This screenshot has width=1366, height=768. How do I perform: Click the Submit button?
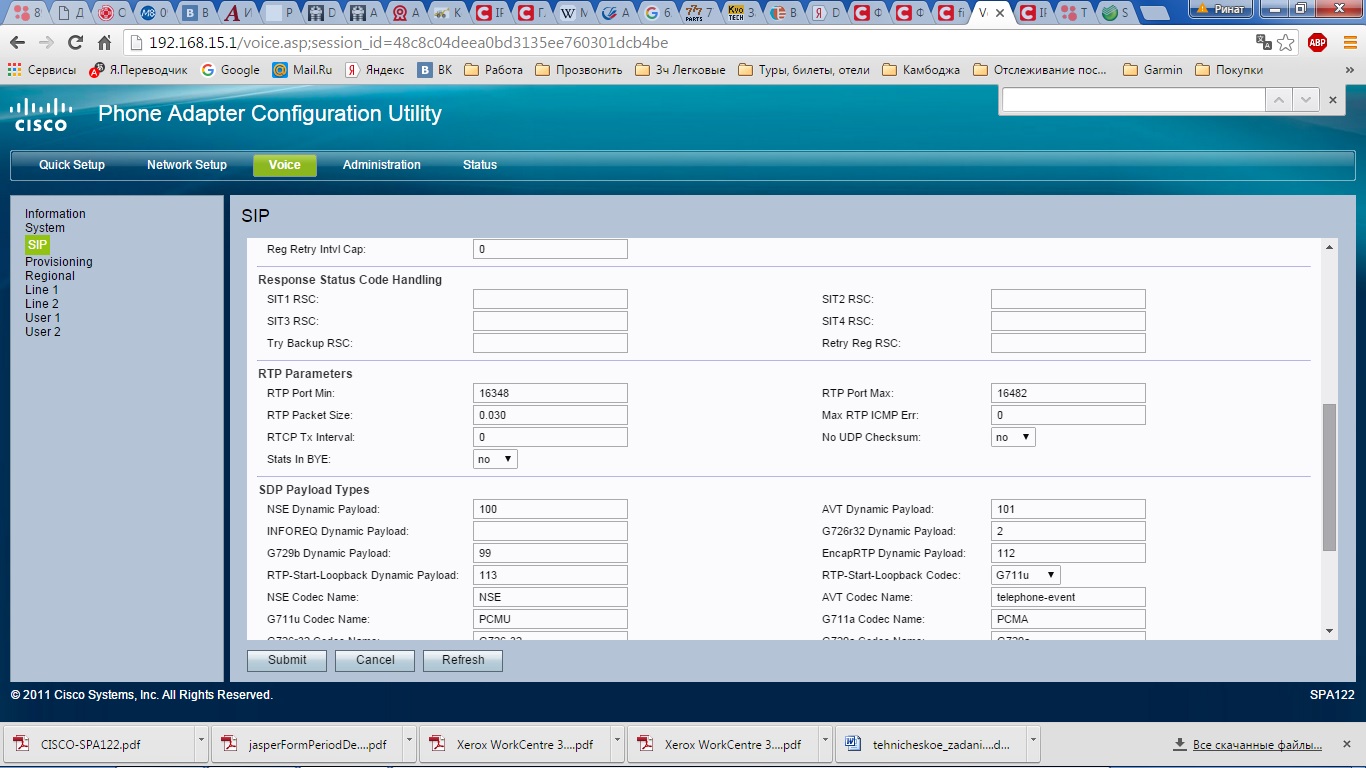tap(287, 660)
